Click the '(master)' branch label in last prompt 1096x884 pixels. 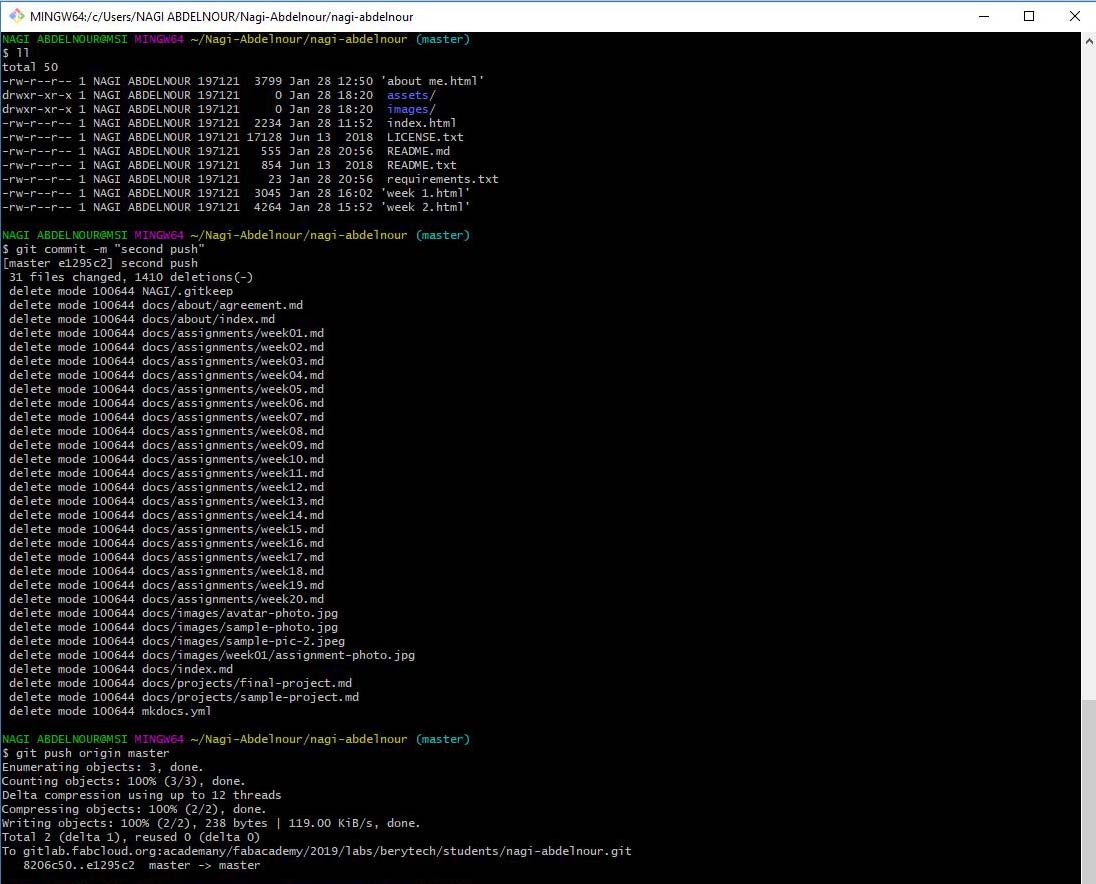click(x=442, y=739)
